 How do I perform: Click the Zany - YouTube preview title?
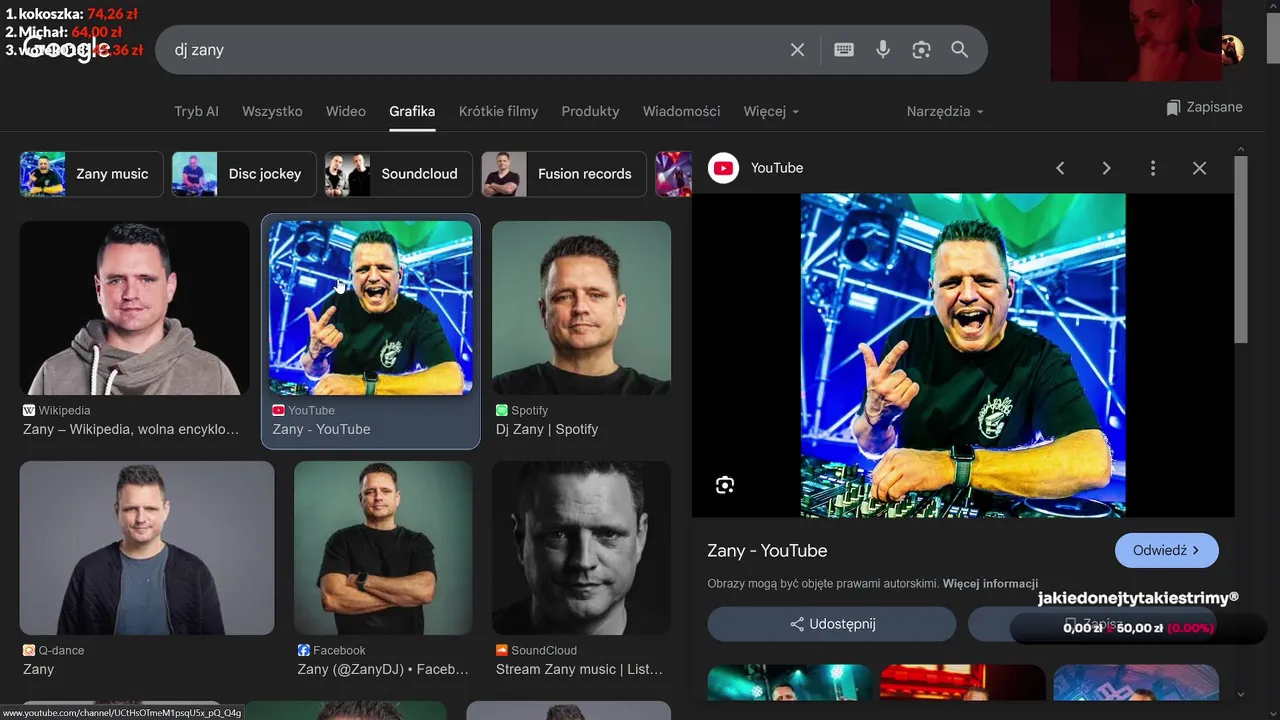tap(767, 551)
